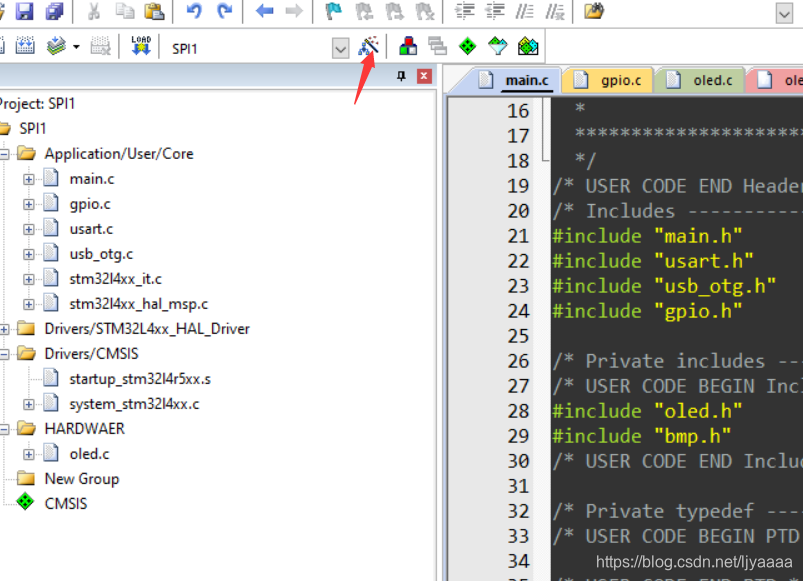
Task: Expand the gpio.c file node
Action: point(29,204)
